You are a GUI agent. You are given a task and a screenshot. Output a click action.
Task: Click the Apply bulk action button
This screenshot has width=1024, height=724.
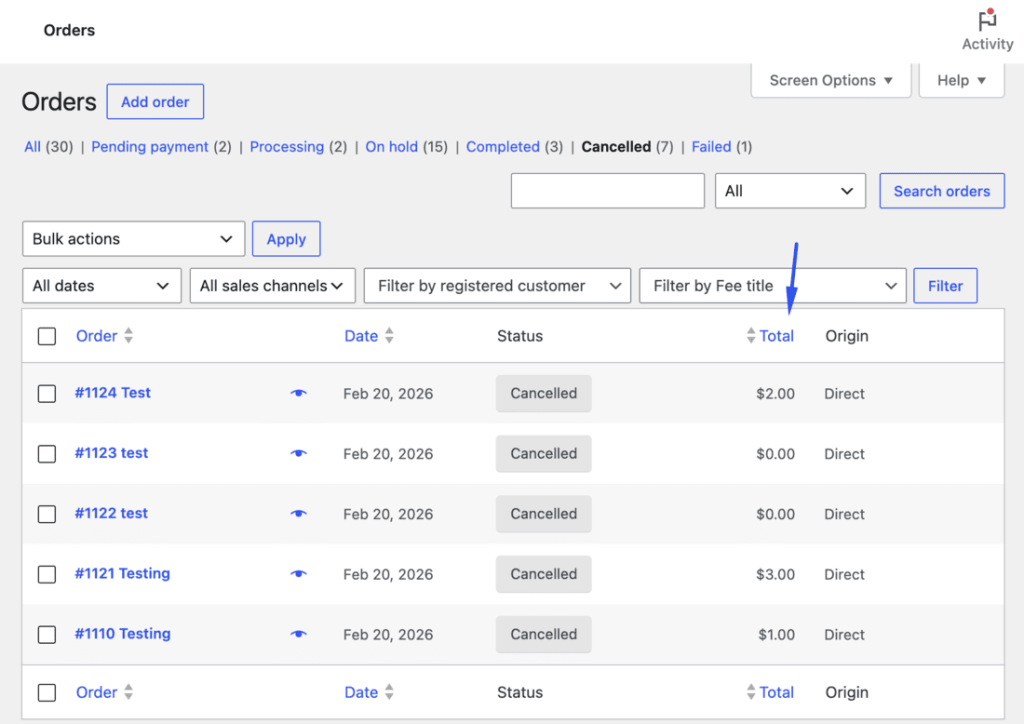click(x=286, y=239)
